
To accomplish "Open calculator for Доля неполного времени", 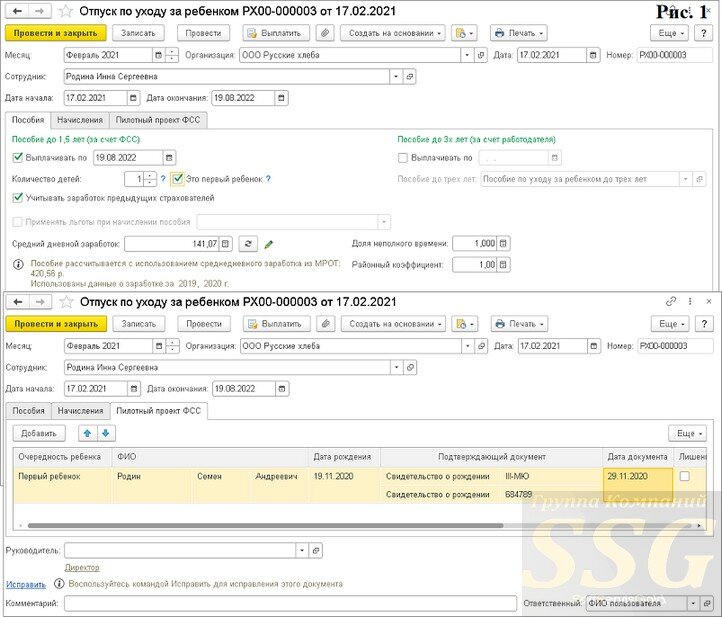I will tap(503, 243).
